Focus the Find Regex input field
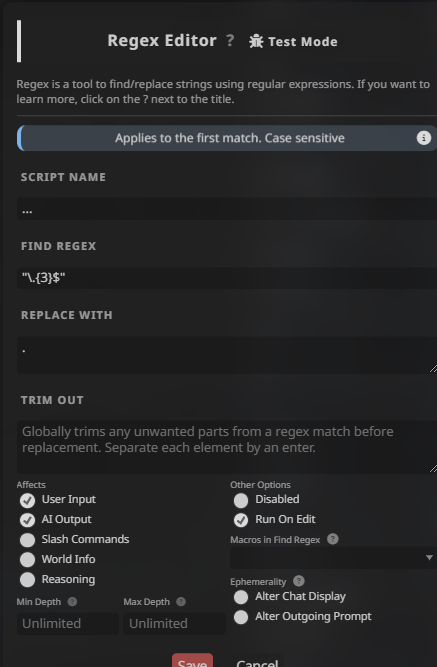Image resolution: width=437 pixels, height=667 pixels. point(227,278)
